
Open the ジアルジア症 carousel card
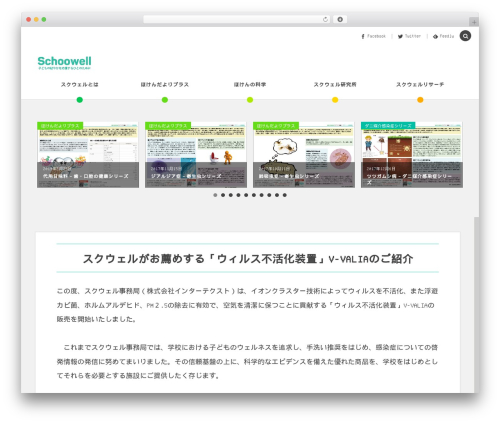click(196, 155)
